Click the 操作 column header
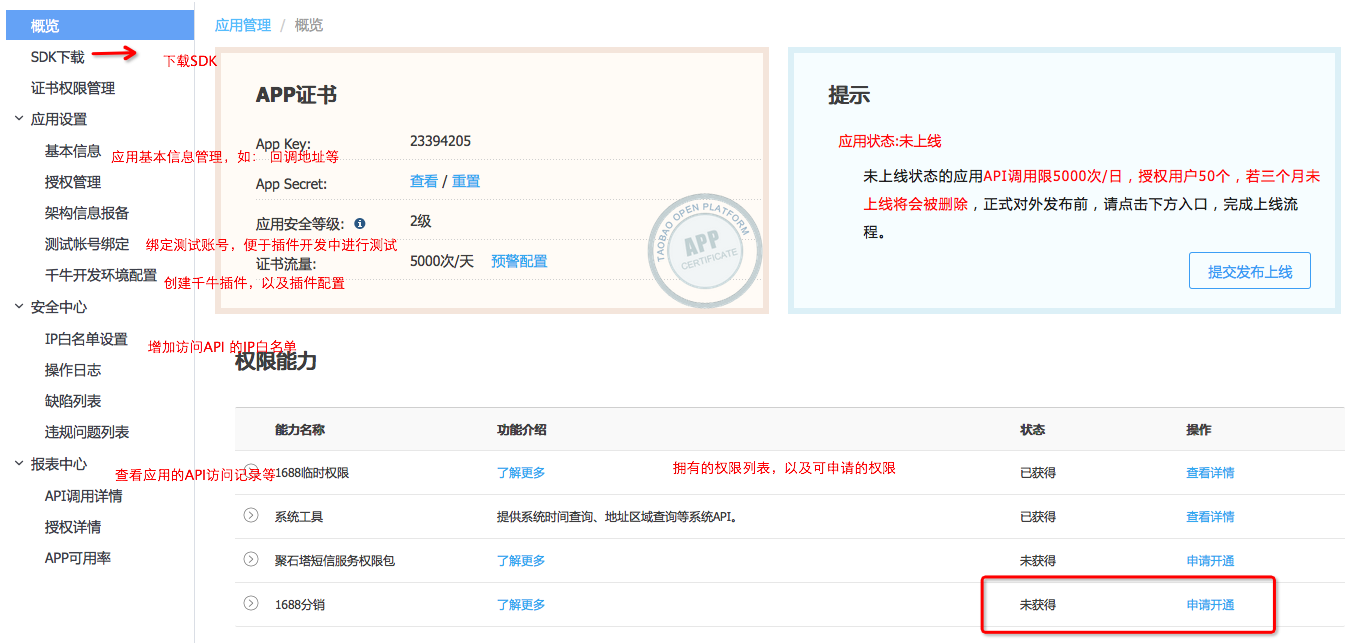 1198,430
